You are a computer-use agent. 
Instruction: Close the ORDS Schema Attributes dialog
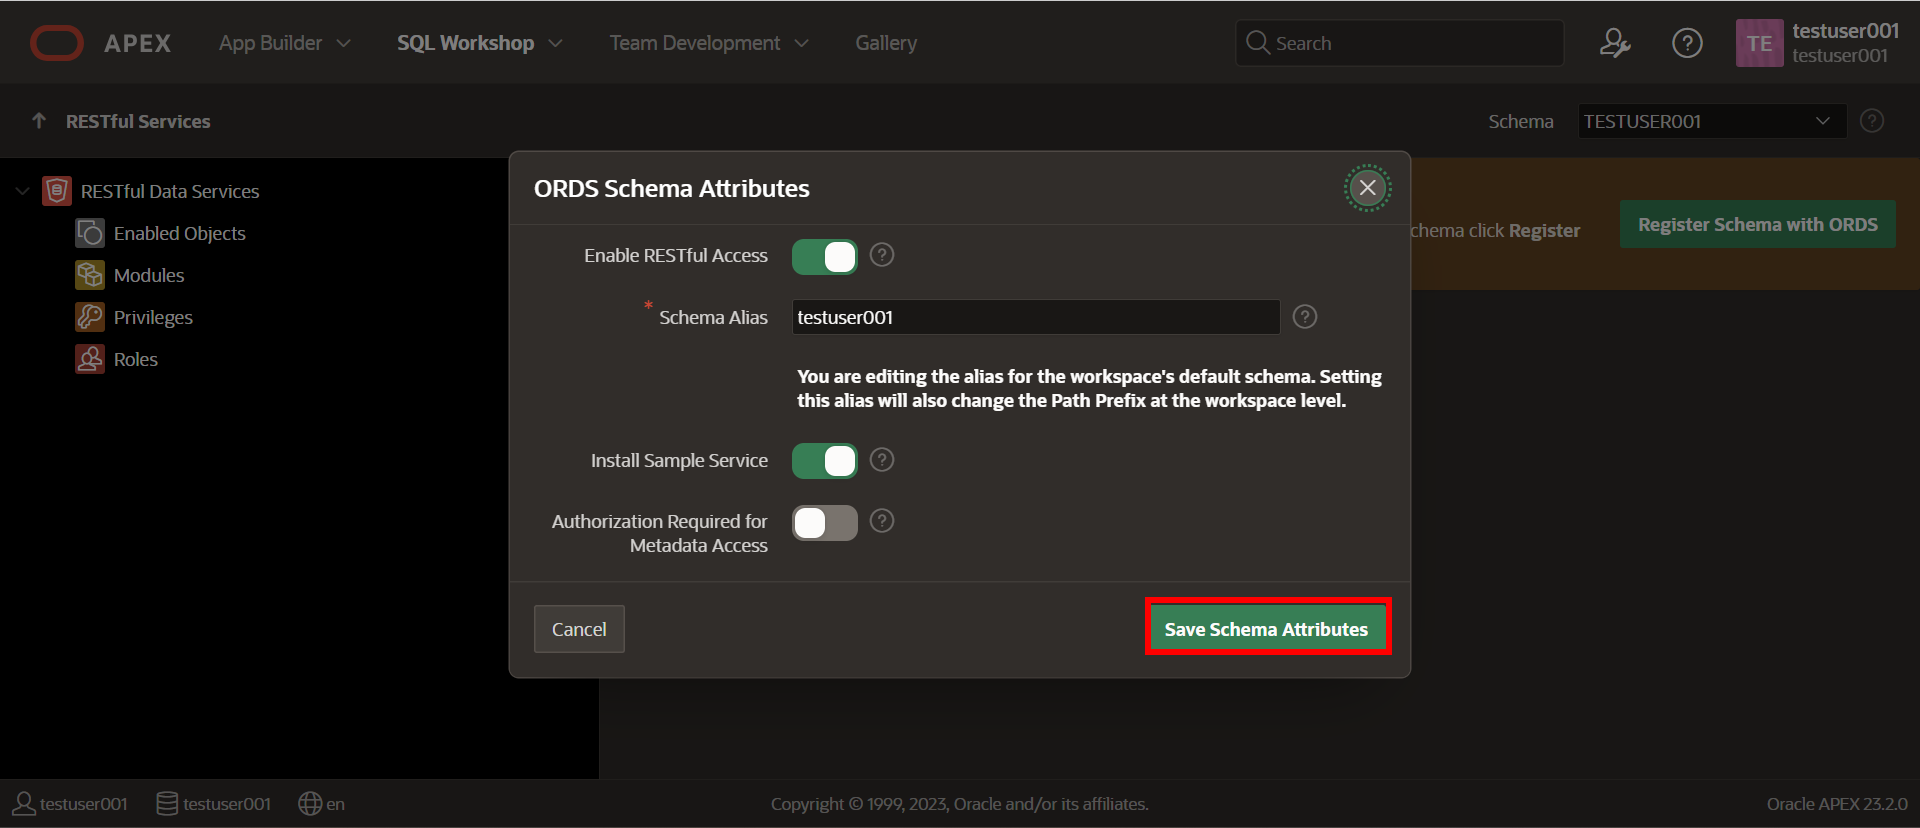(x=1367, y=188)
